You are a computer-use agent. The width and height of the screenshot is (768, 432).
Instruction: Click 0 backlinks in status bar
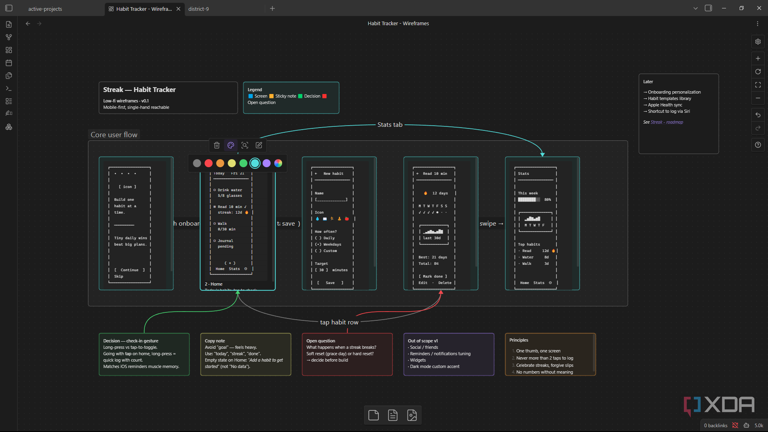[x=715, y=425]
